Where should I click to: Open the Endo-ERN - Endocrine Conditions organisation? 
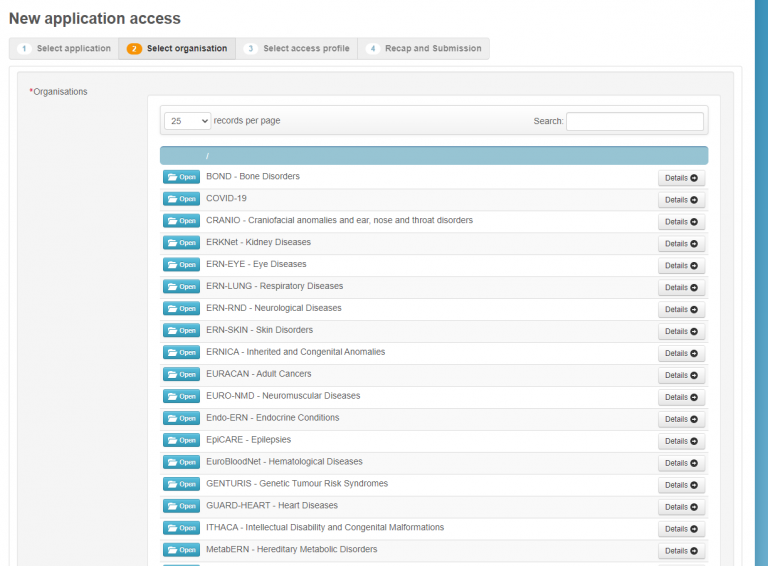[x=181, y=418]
